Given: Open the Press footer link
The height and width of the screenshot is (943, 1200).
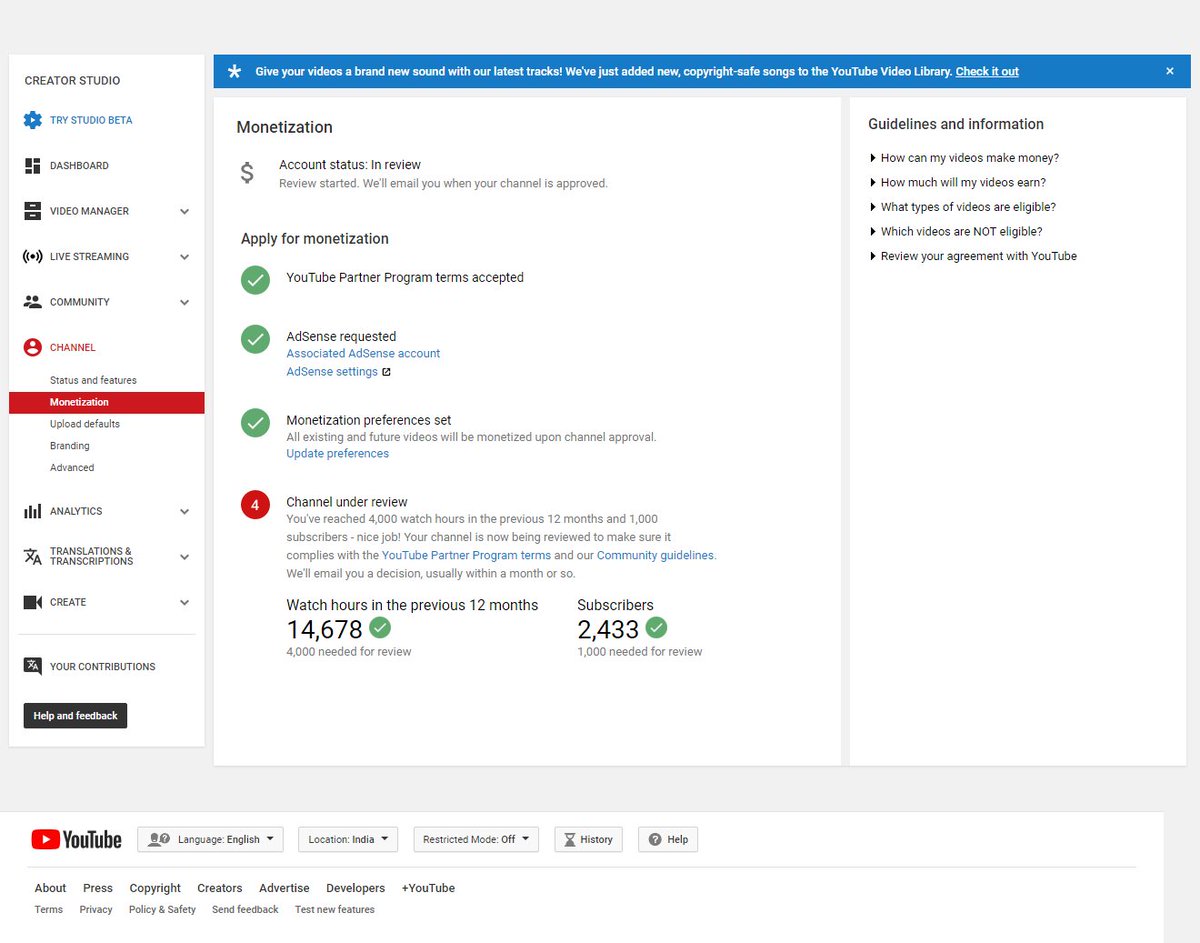Looking at the screenshot, I should (98, 888).
